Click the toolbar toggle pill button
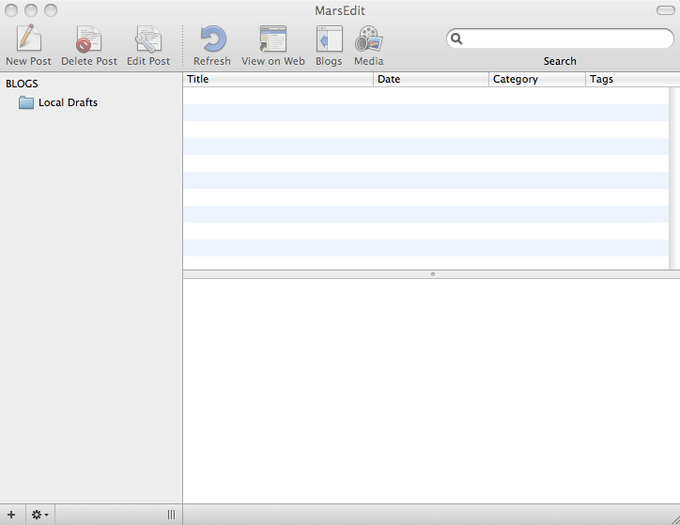 [665, 10]
